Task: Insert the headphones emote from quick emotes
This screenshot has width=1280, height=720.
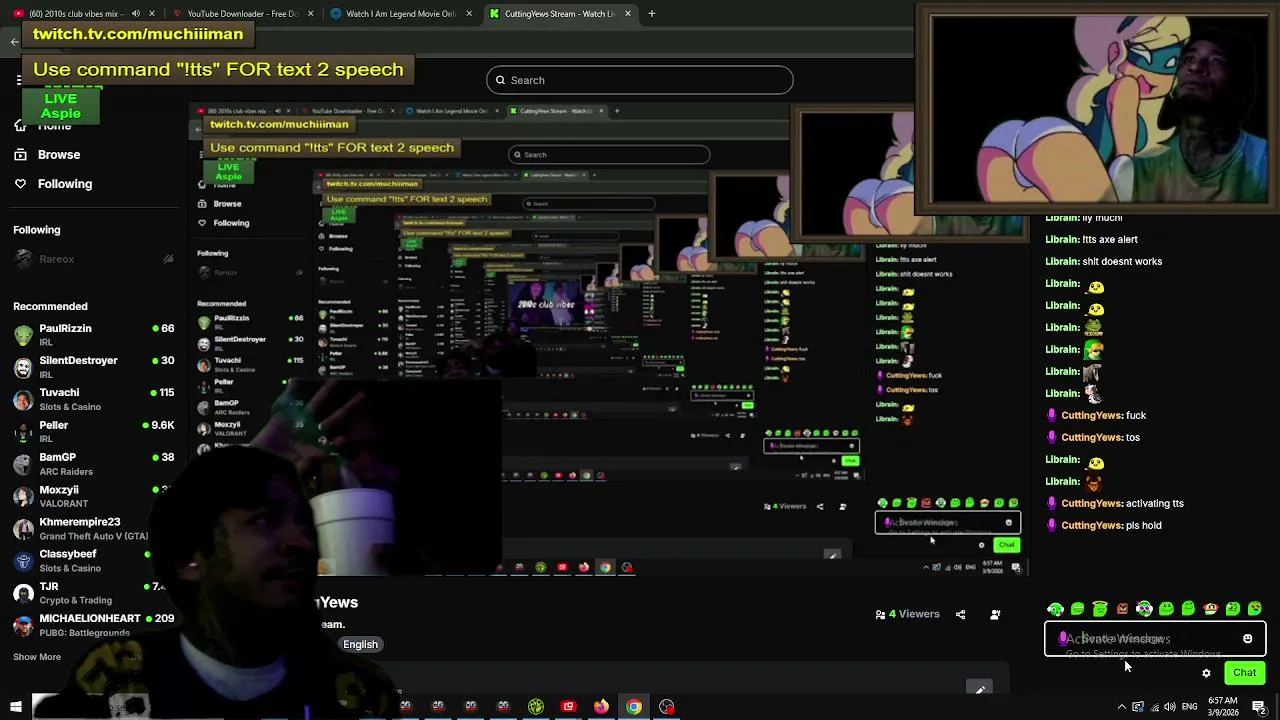Action: [x=1144, y=608]
